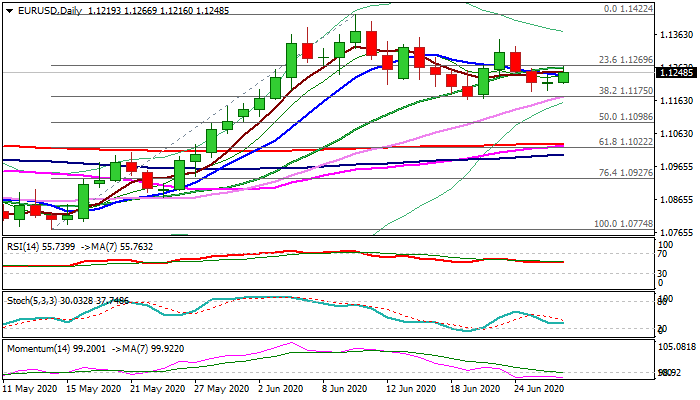Click the 38.2 Fibonacci label 1.11750
Screen dimensions: 700x400
pos(625,90)
